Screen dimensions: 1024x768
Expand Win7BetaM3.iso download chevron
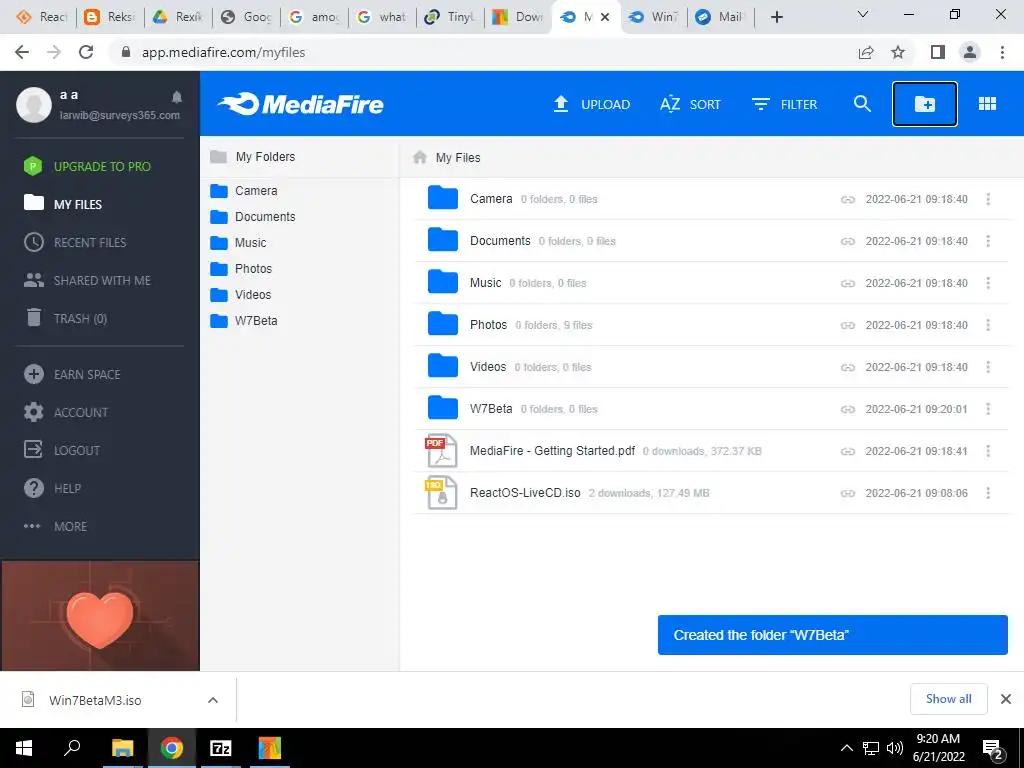pos(213,700)
